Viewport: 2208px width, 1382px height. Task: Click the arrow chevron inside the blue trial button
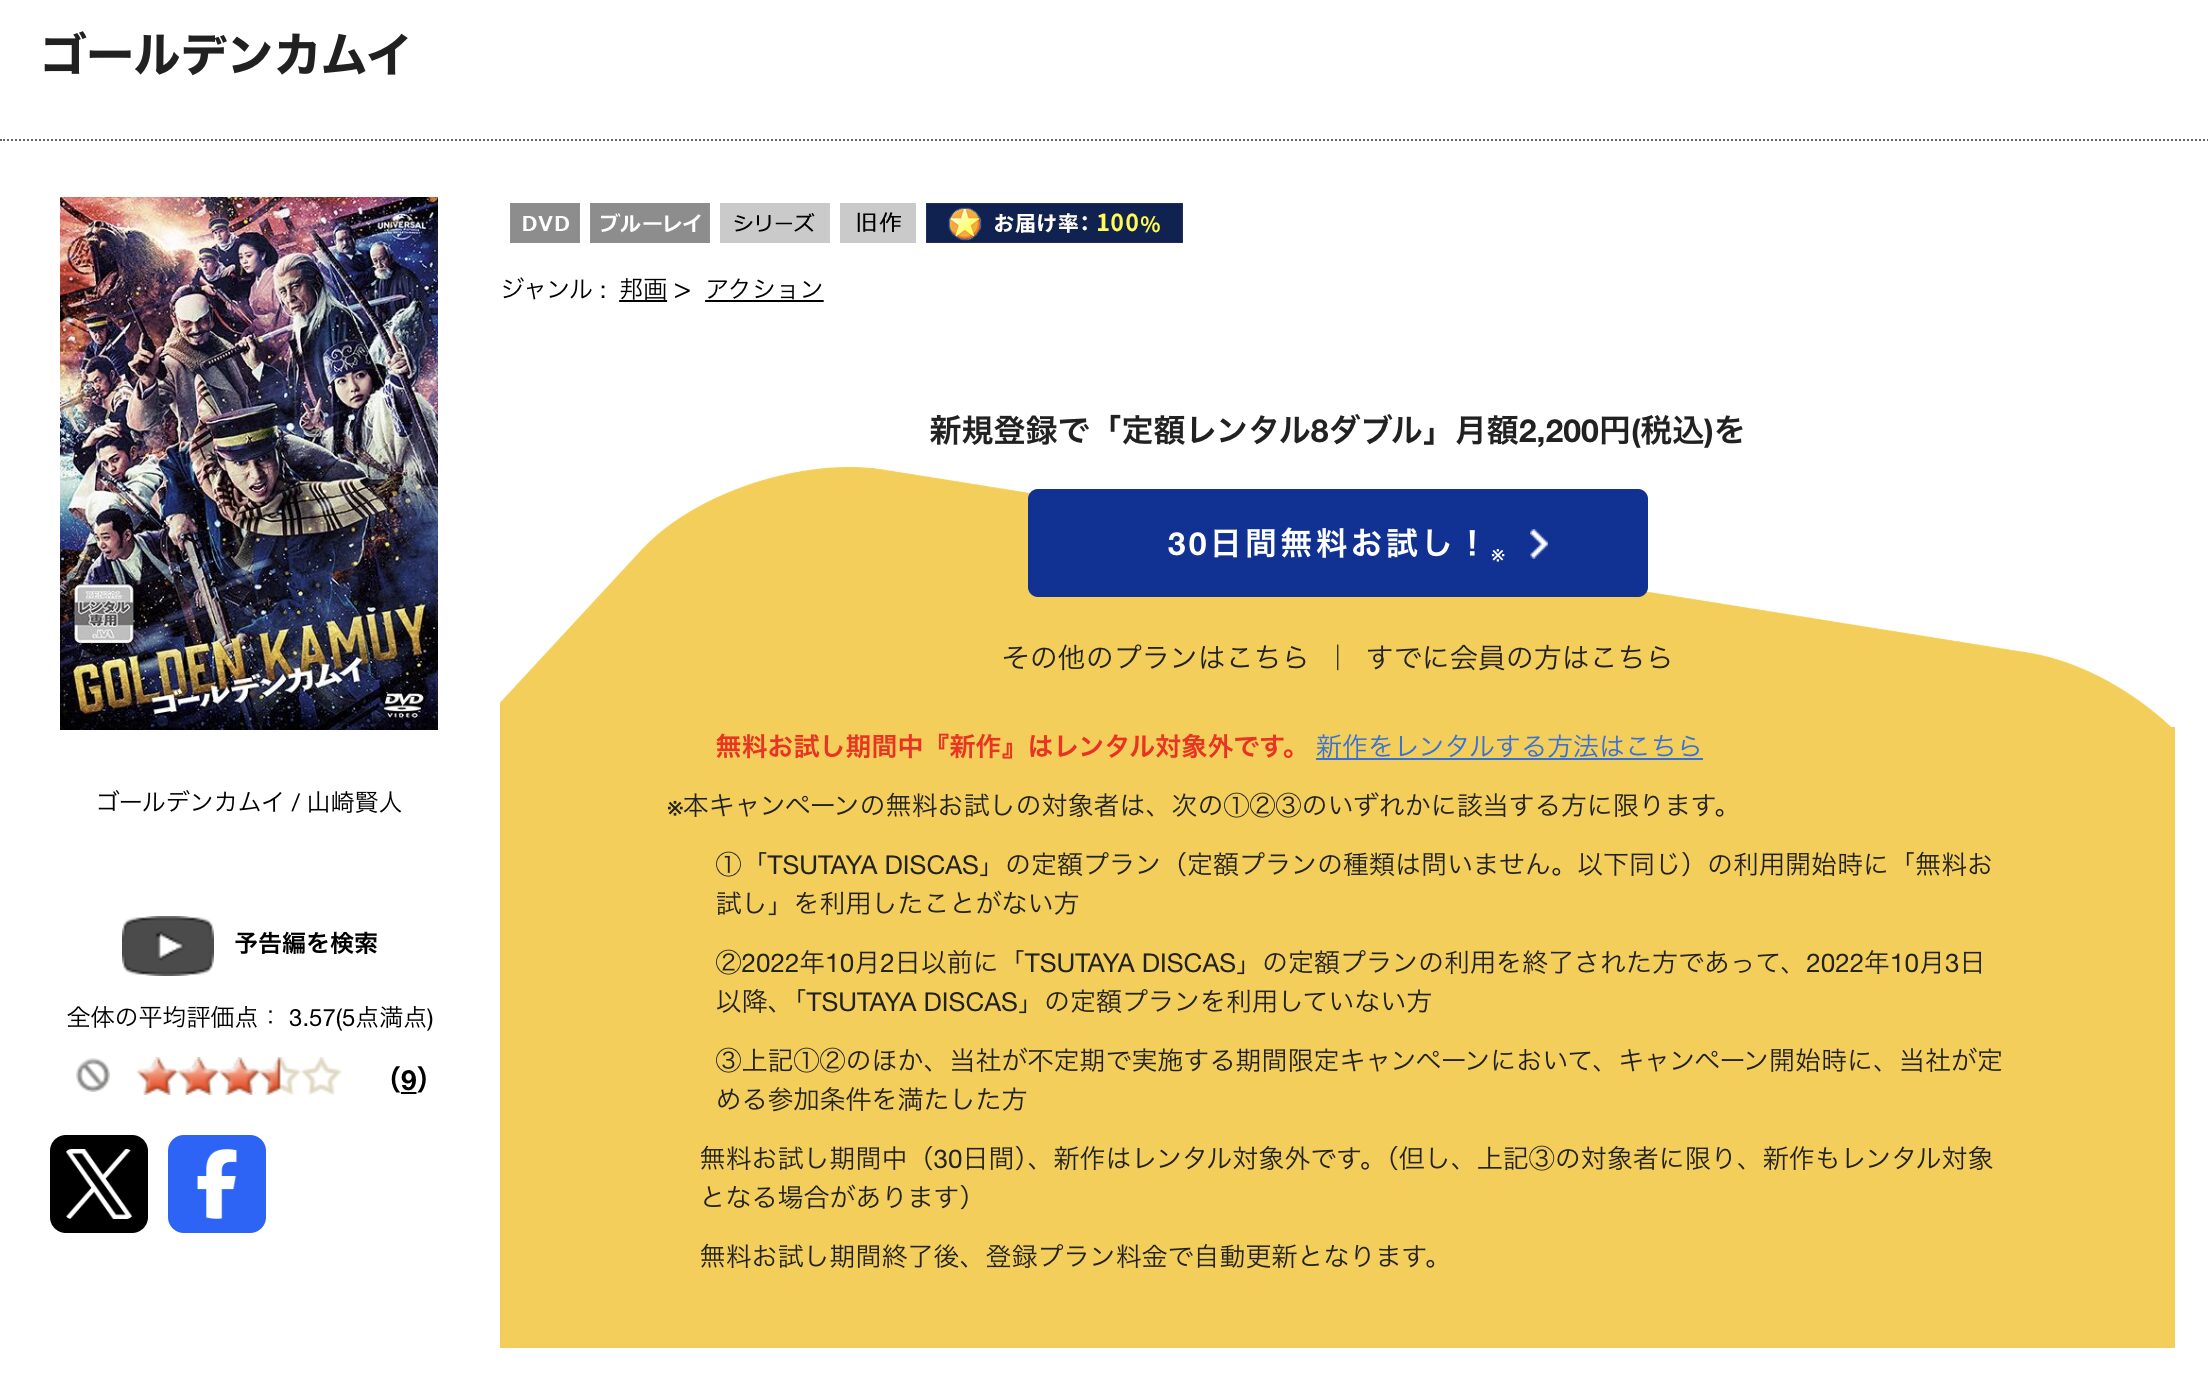tap(1540, 543)
